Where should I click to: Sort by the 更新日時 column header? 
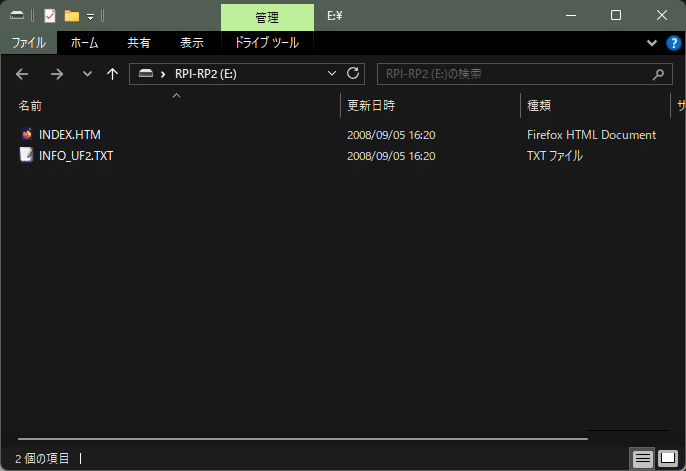point(371,106)
